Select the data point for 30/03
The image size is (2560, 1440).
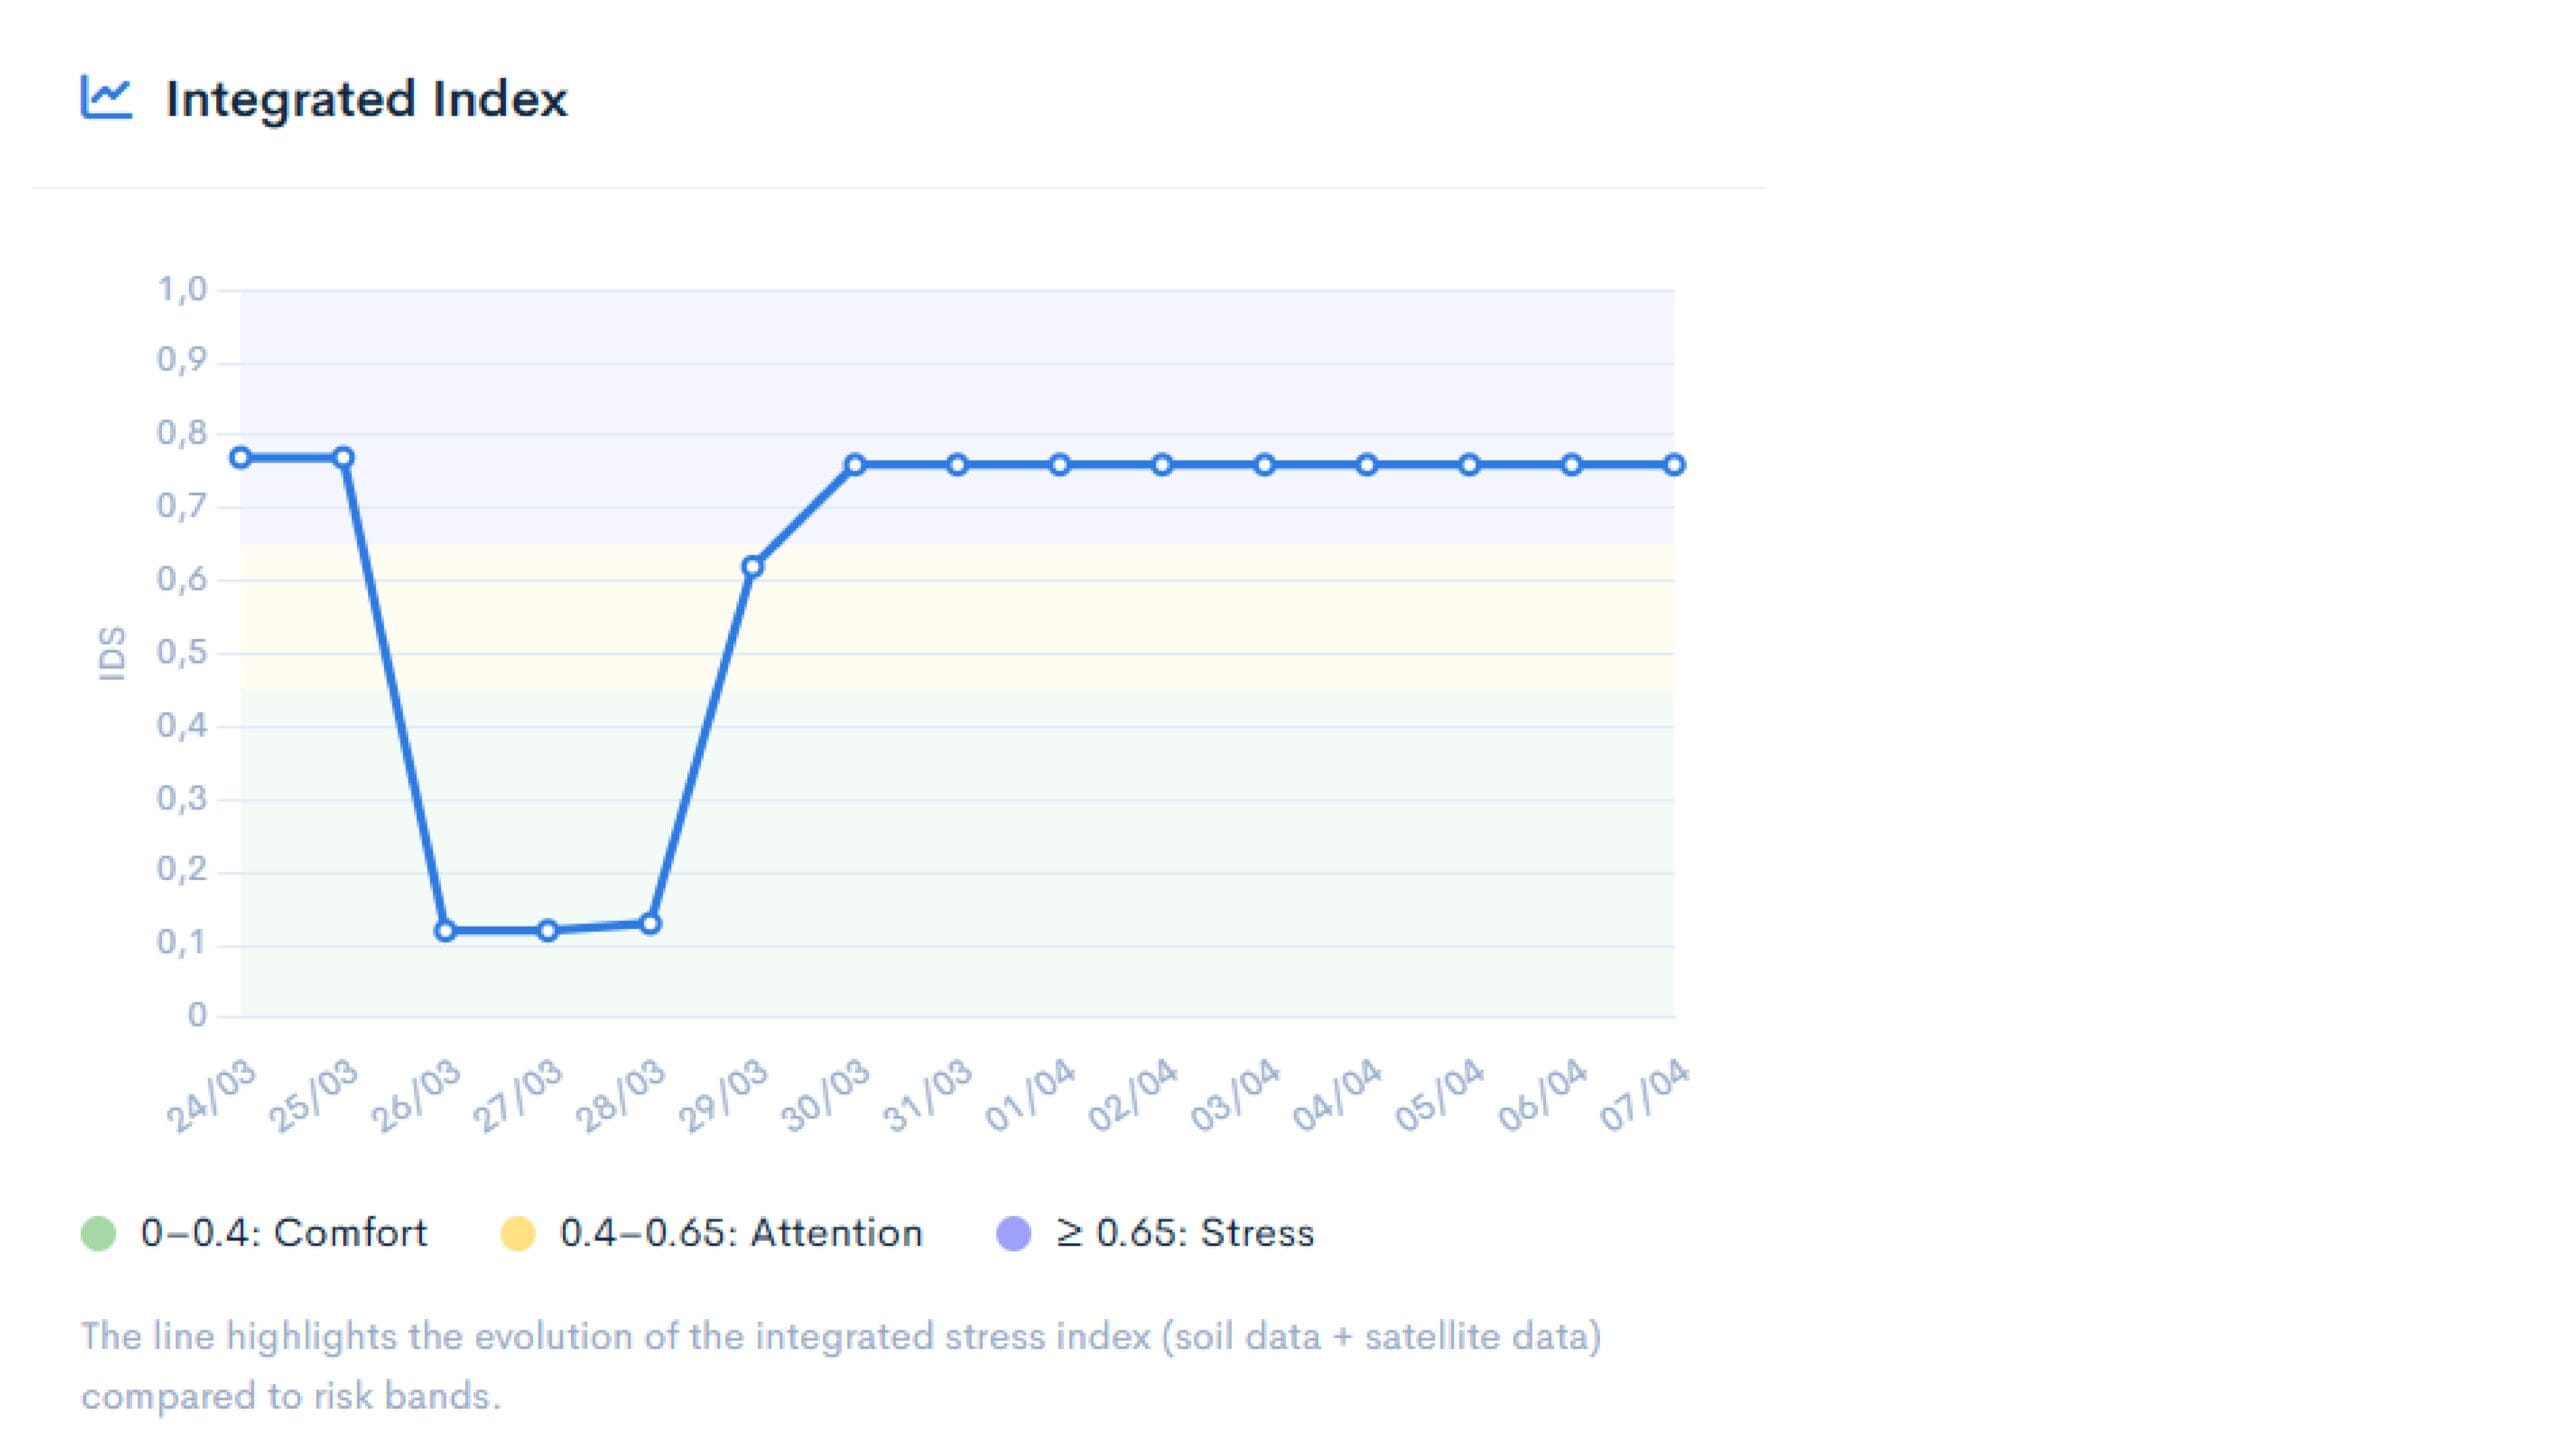[855, 465]
